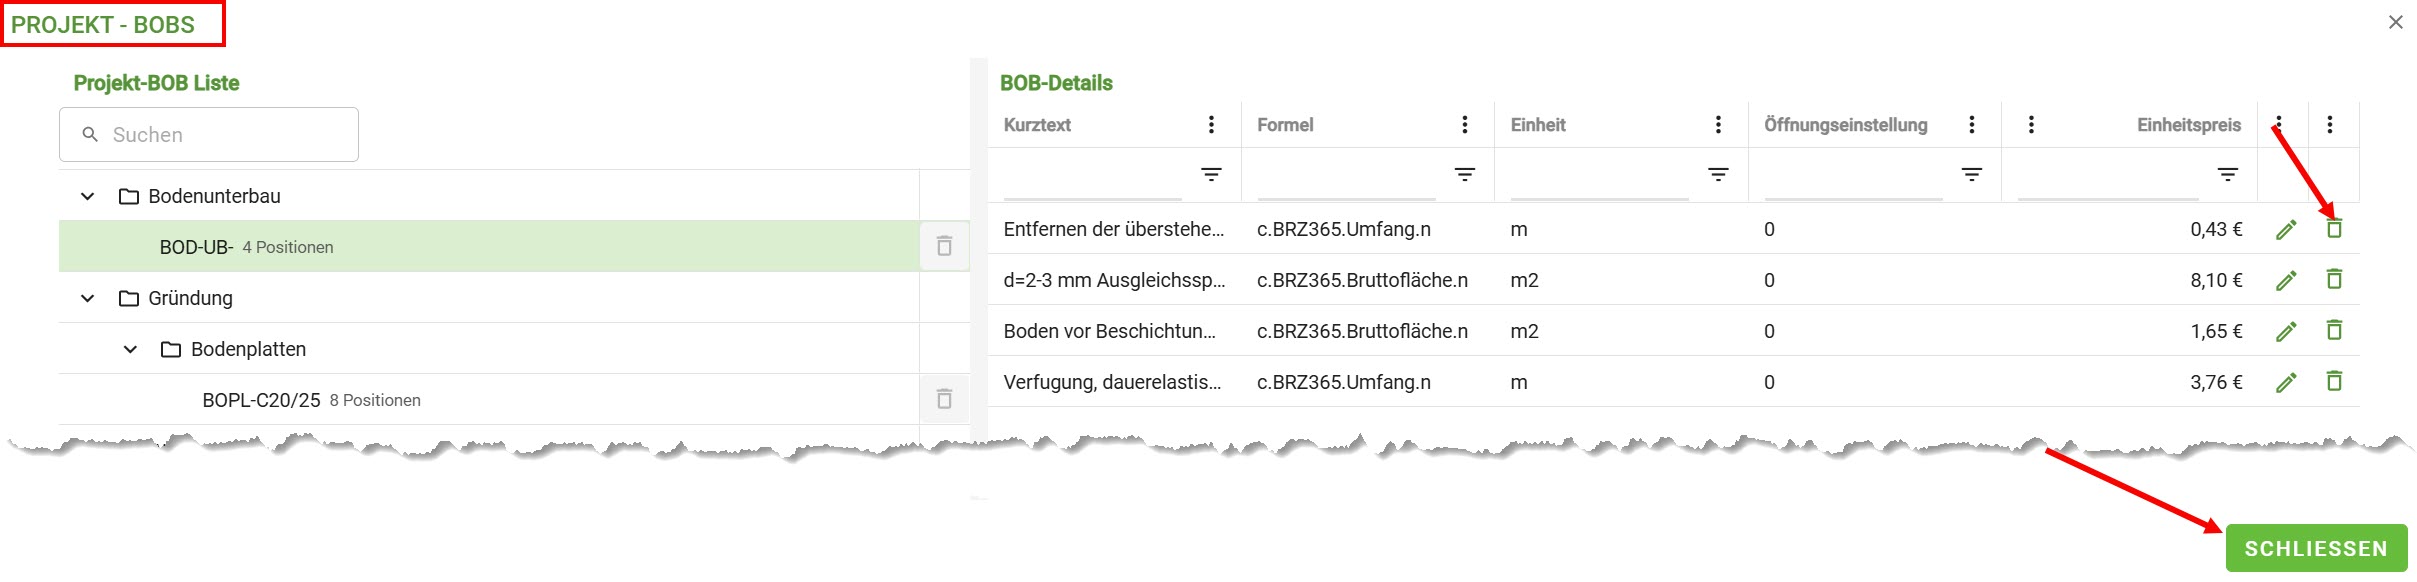The image size is (2417, 582).
Task: Click the Suchen search field
Action: (220, 135)
